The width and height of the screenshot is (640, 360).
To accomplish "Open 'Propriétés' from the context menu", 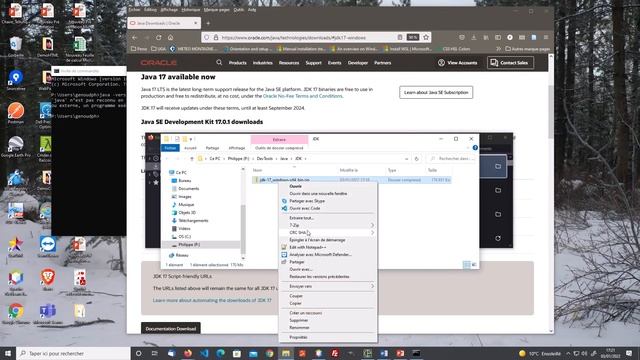I will (298, 338).
